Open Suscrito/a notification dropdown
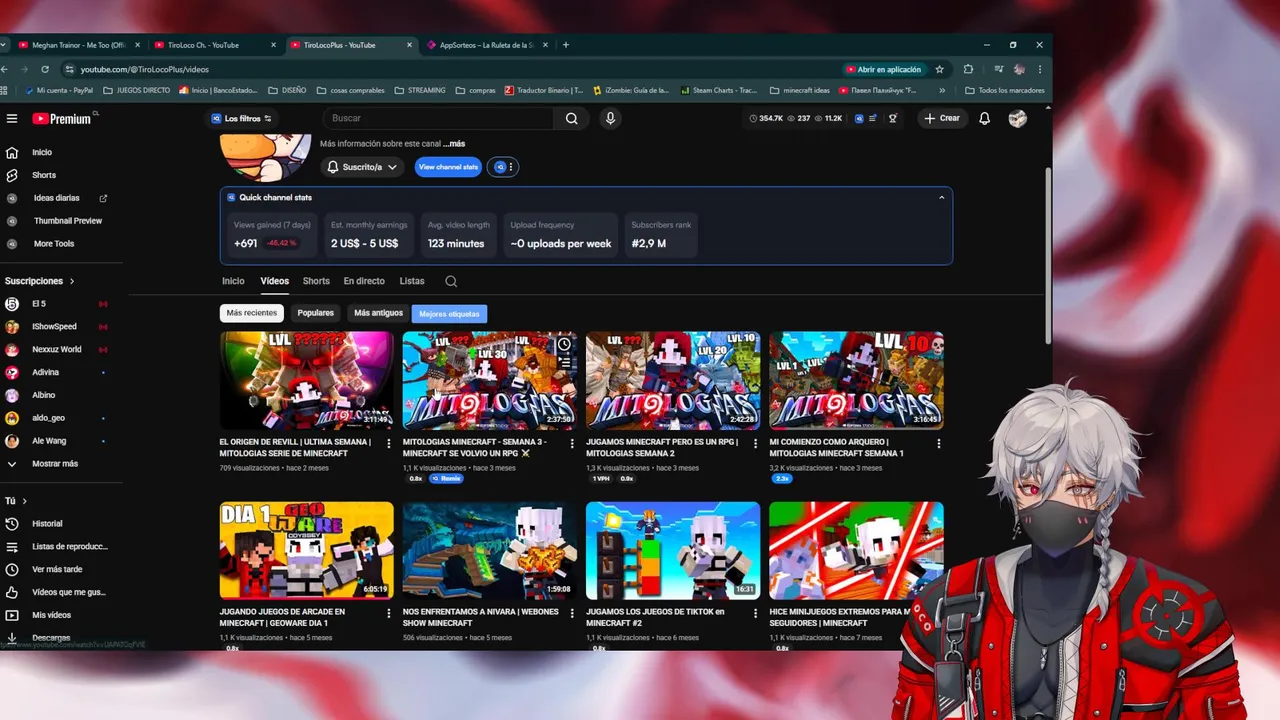This screenshot has width=1280, height=720. click(x=363, y=167)
